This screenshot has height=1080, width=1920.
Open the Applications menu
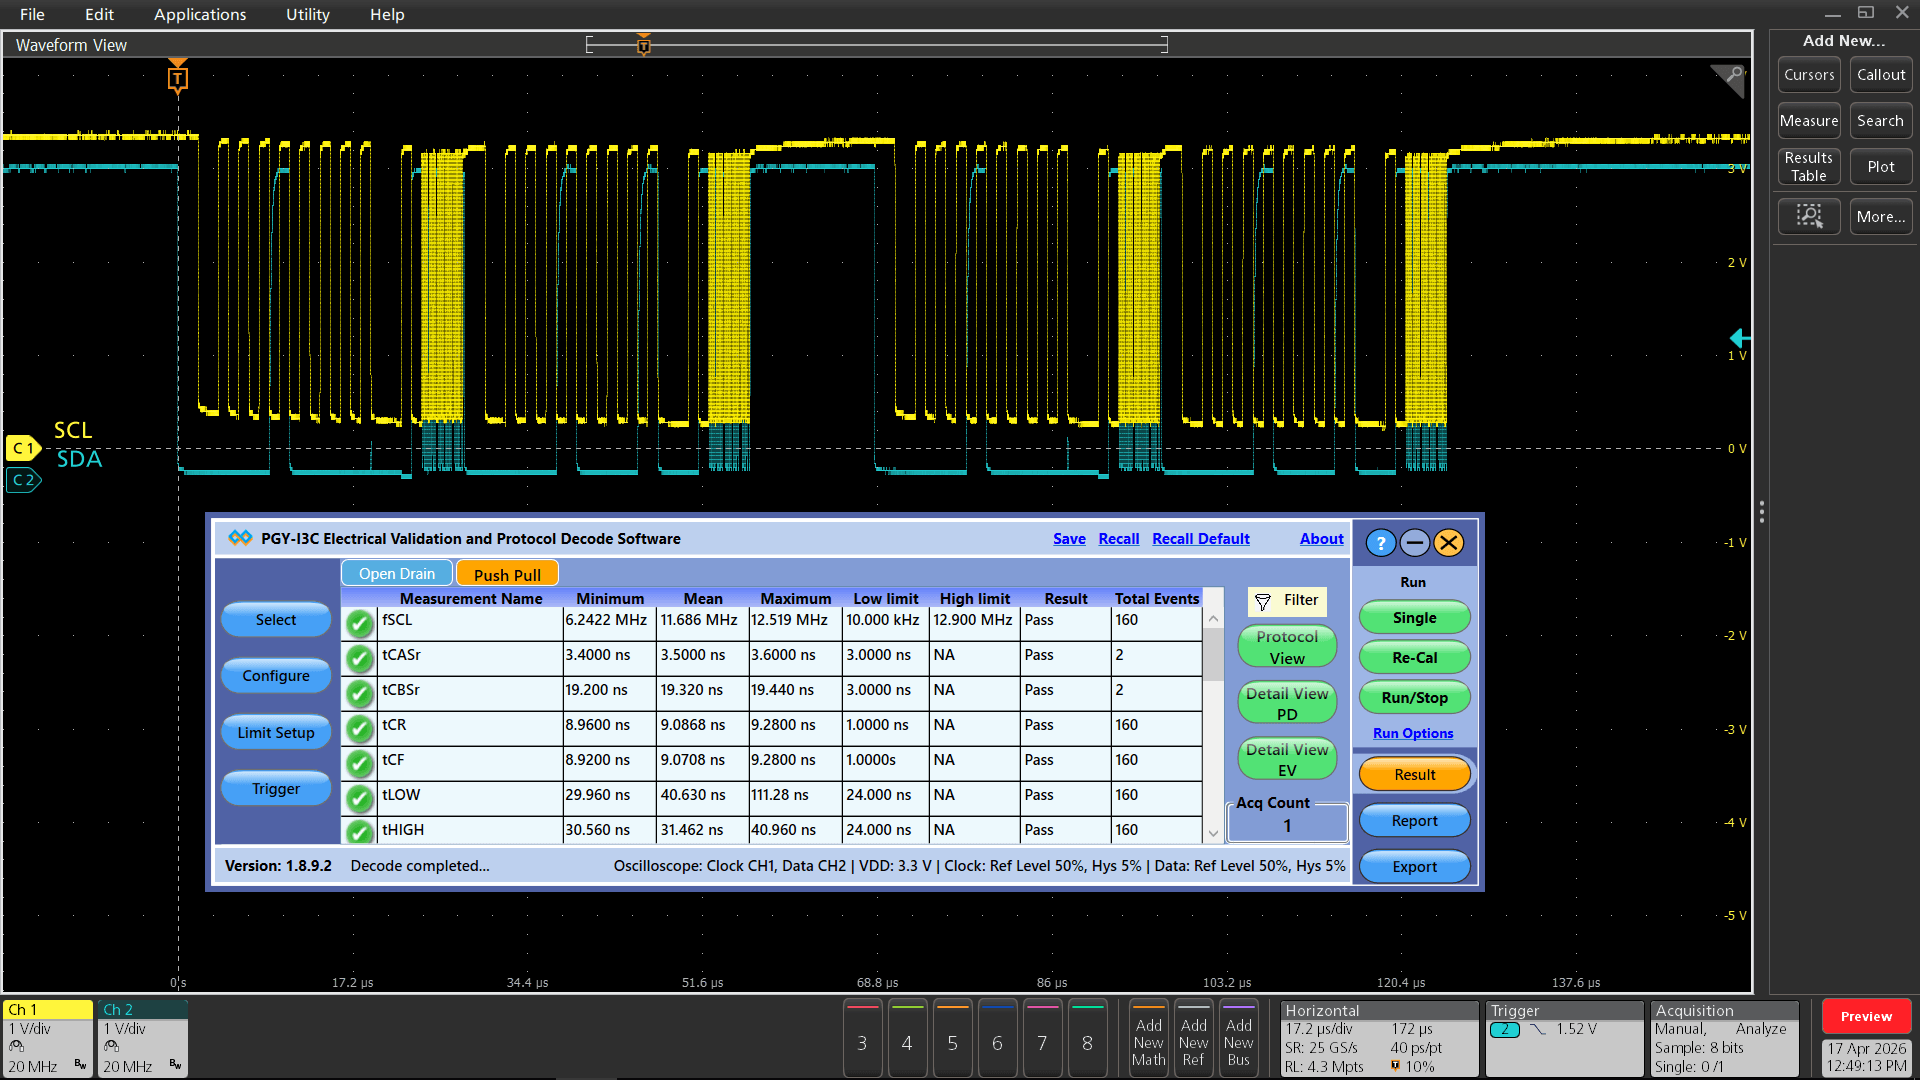click(x=200, y=14)
